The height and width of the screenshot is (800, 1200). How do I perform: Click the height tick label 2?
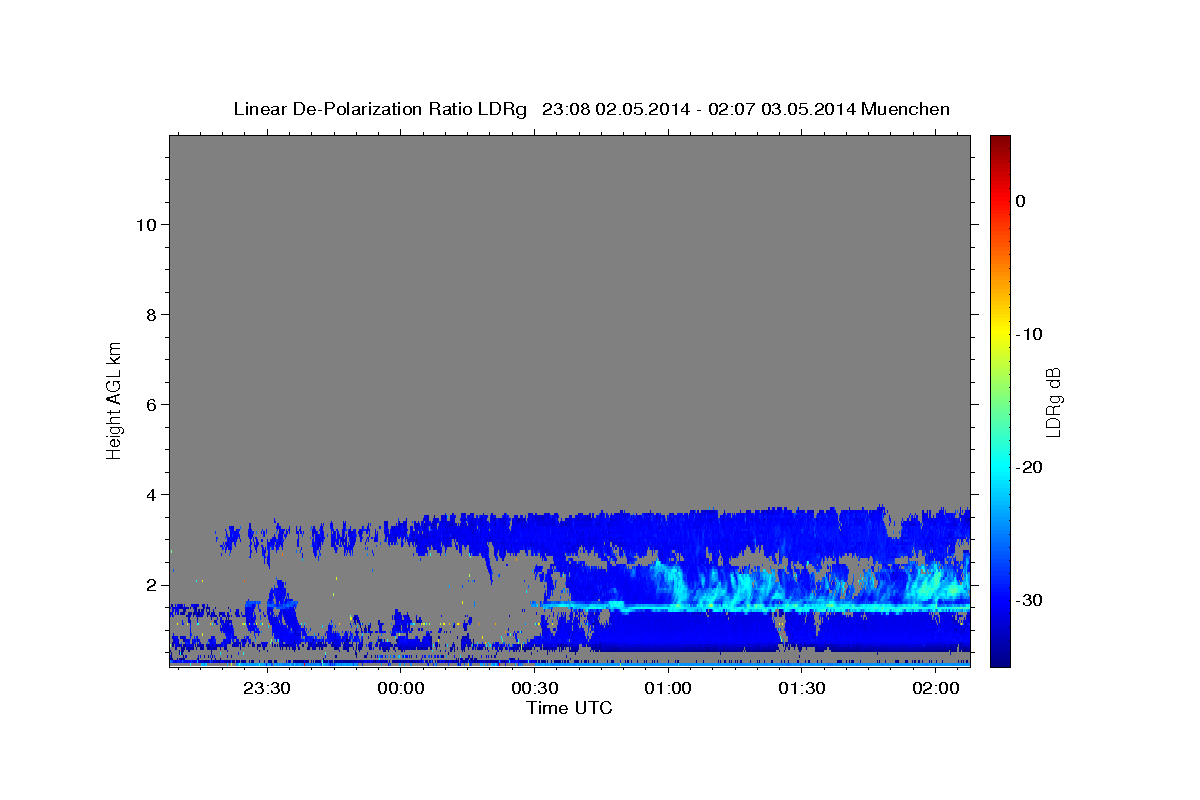pyautogui.click(x=150, y=585)
